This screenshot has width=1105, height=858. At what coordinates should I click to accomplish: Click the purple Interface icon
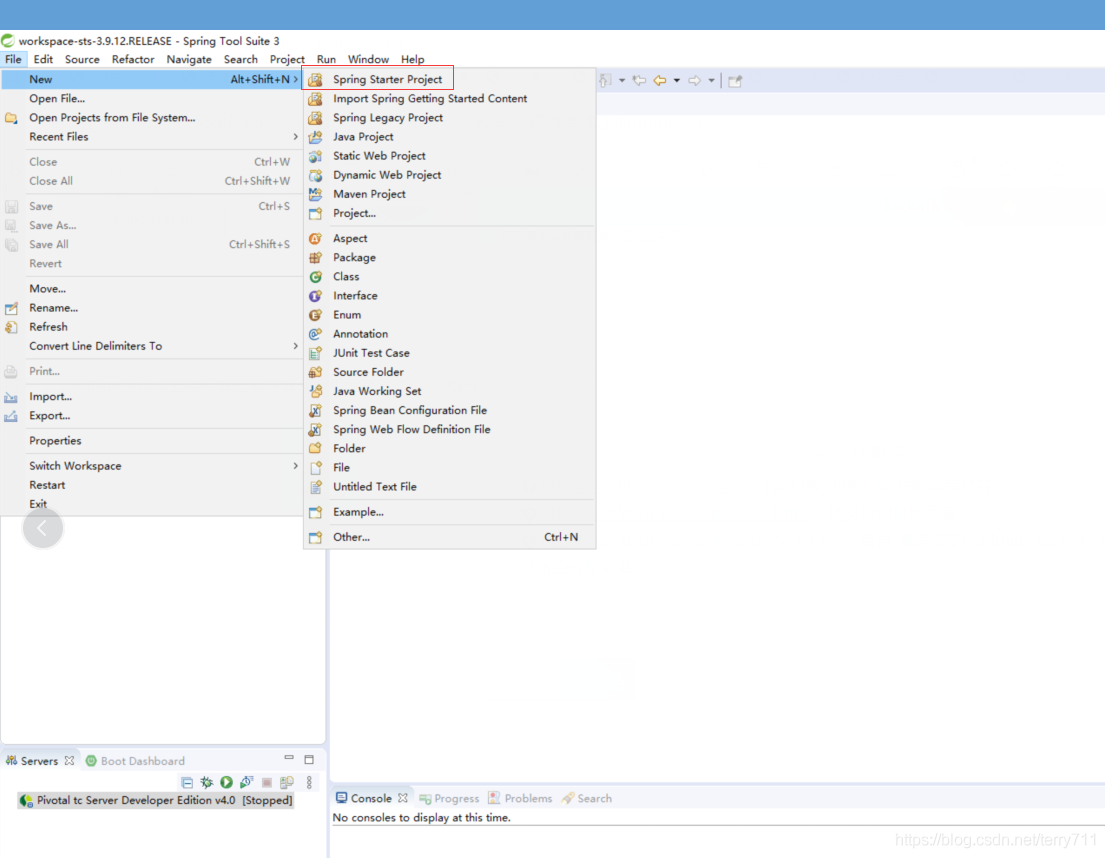coord(316,296)
